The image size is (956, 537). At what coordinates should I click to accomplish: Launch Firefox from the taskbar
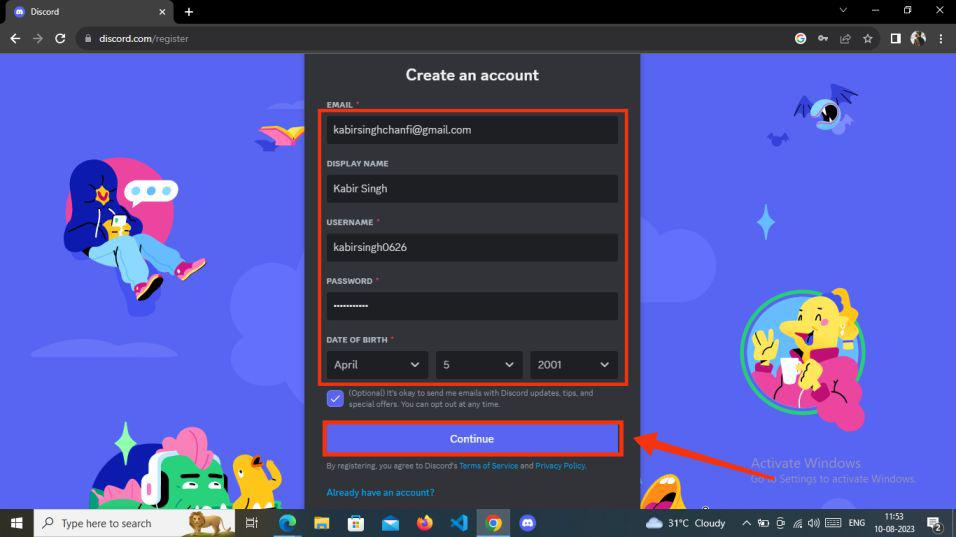click(424, 523)
